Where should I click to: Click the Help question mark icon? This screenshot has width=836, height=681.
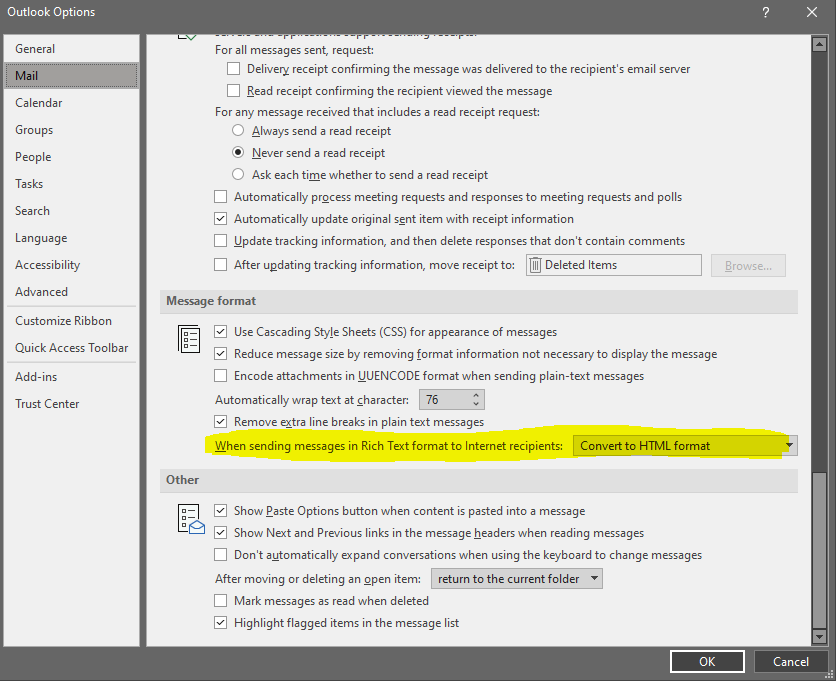(766, 12)
